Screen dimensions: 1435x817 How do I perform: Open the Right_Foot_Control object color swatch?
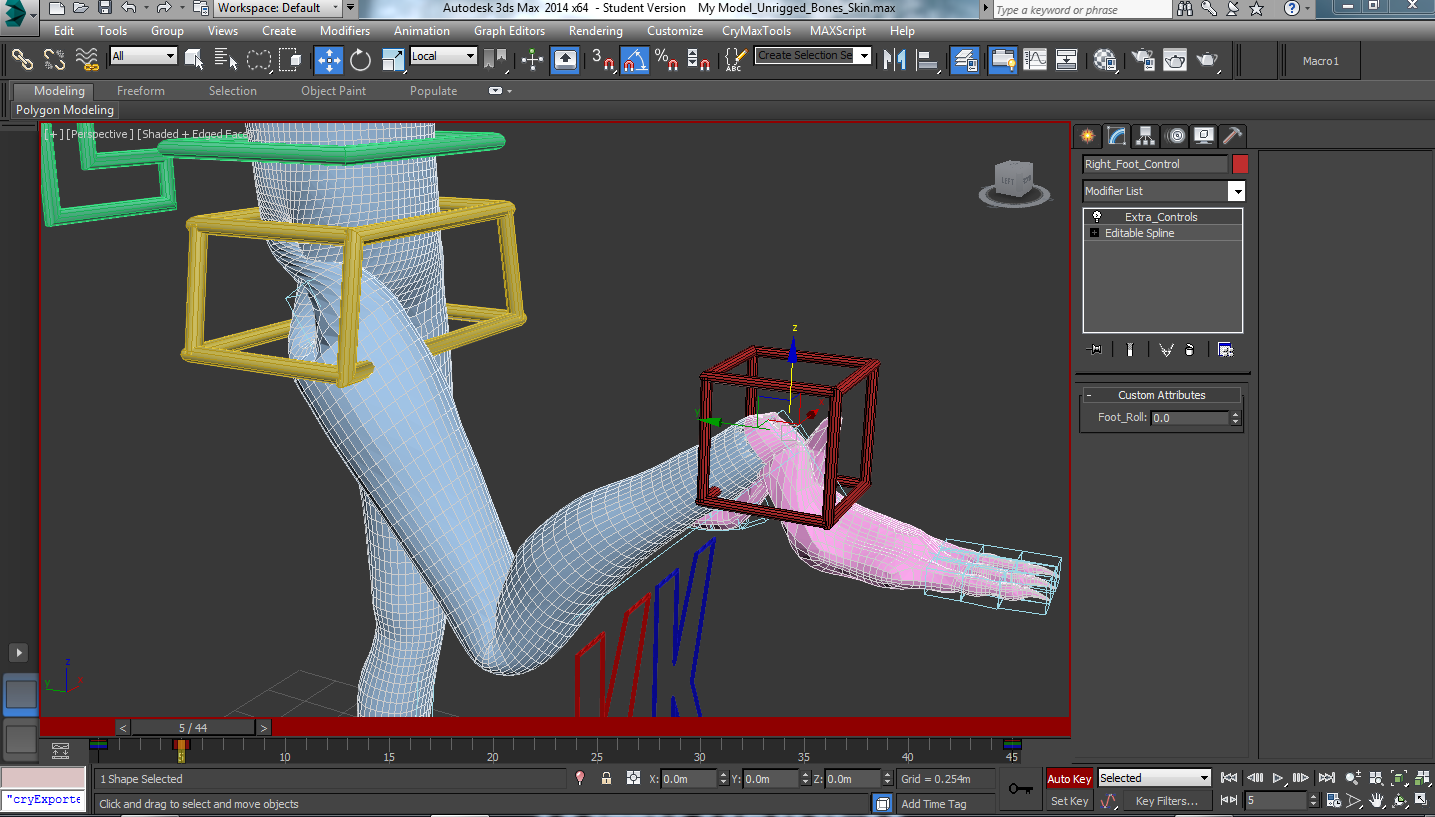1238,164
